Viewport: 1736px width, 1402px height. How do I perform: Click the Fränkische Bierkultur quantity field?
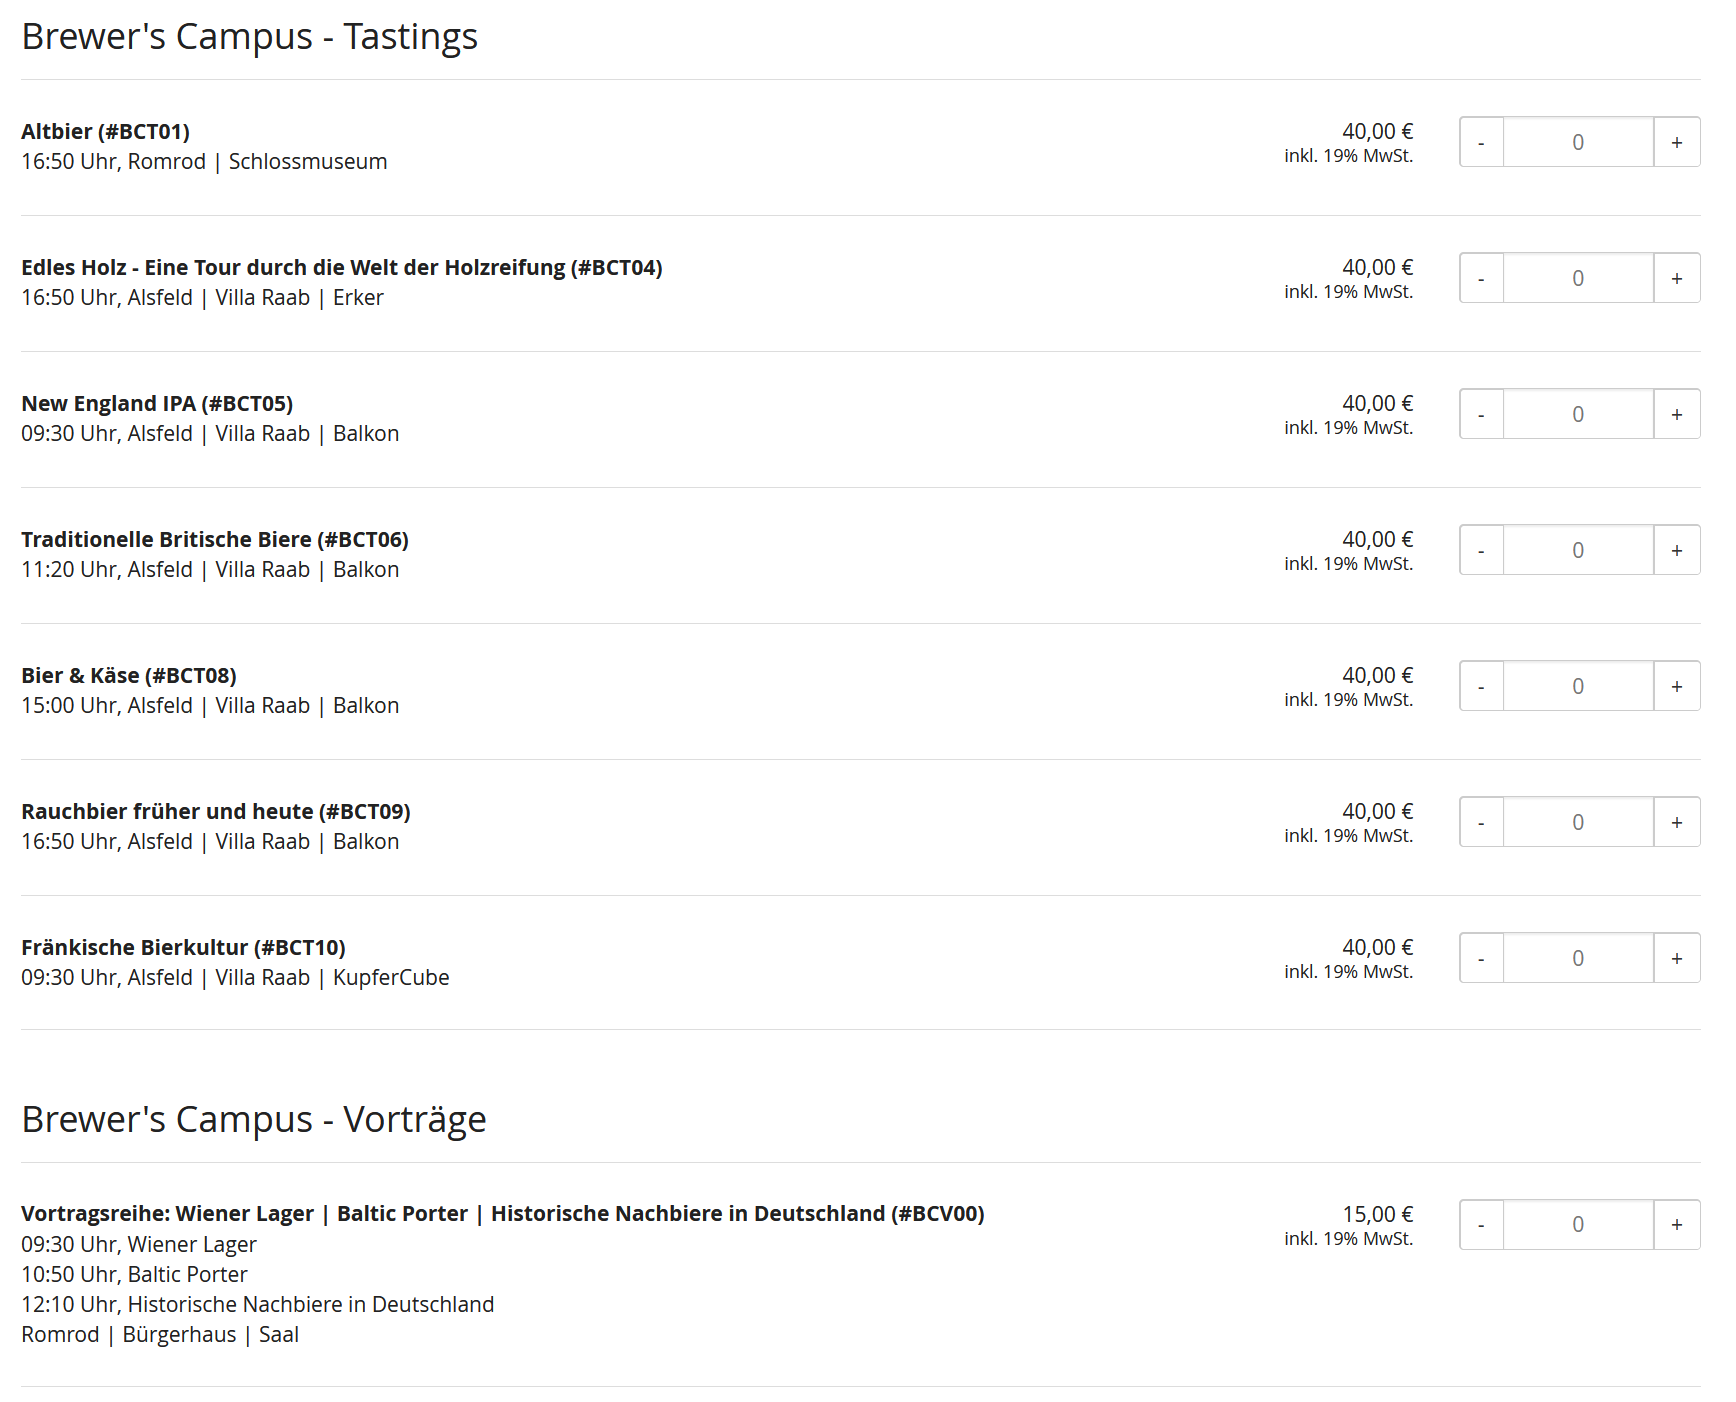(1577, 958)
